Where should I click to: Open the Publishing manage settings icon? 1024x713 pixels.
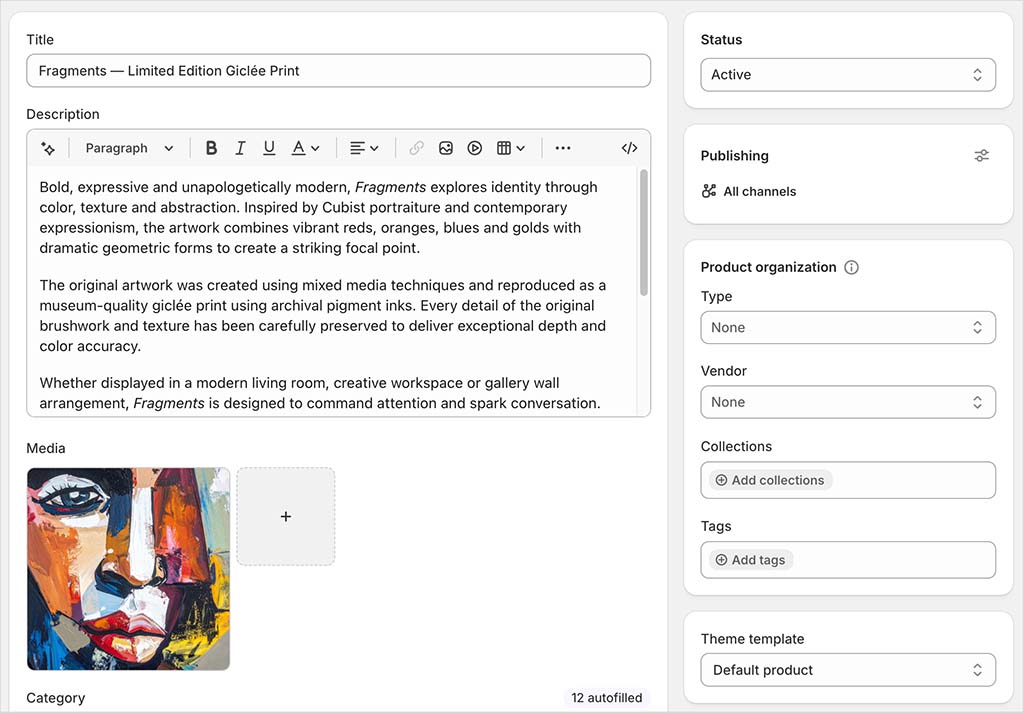(981, 155)
